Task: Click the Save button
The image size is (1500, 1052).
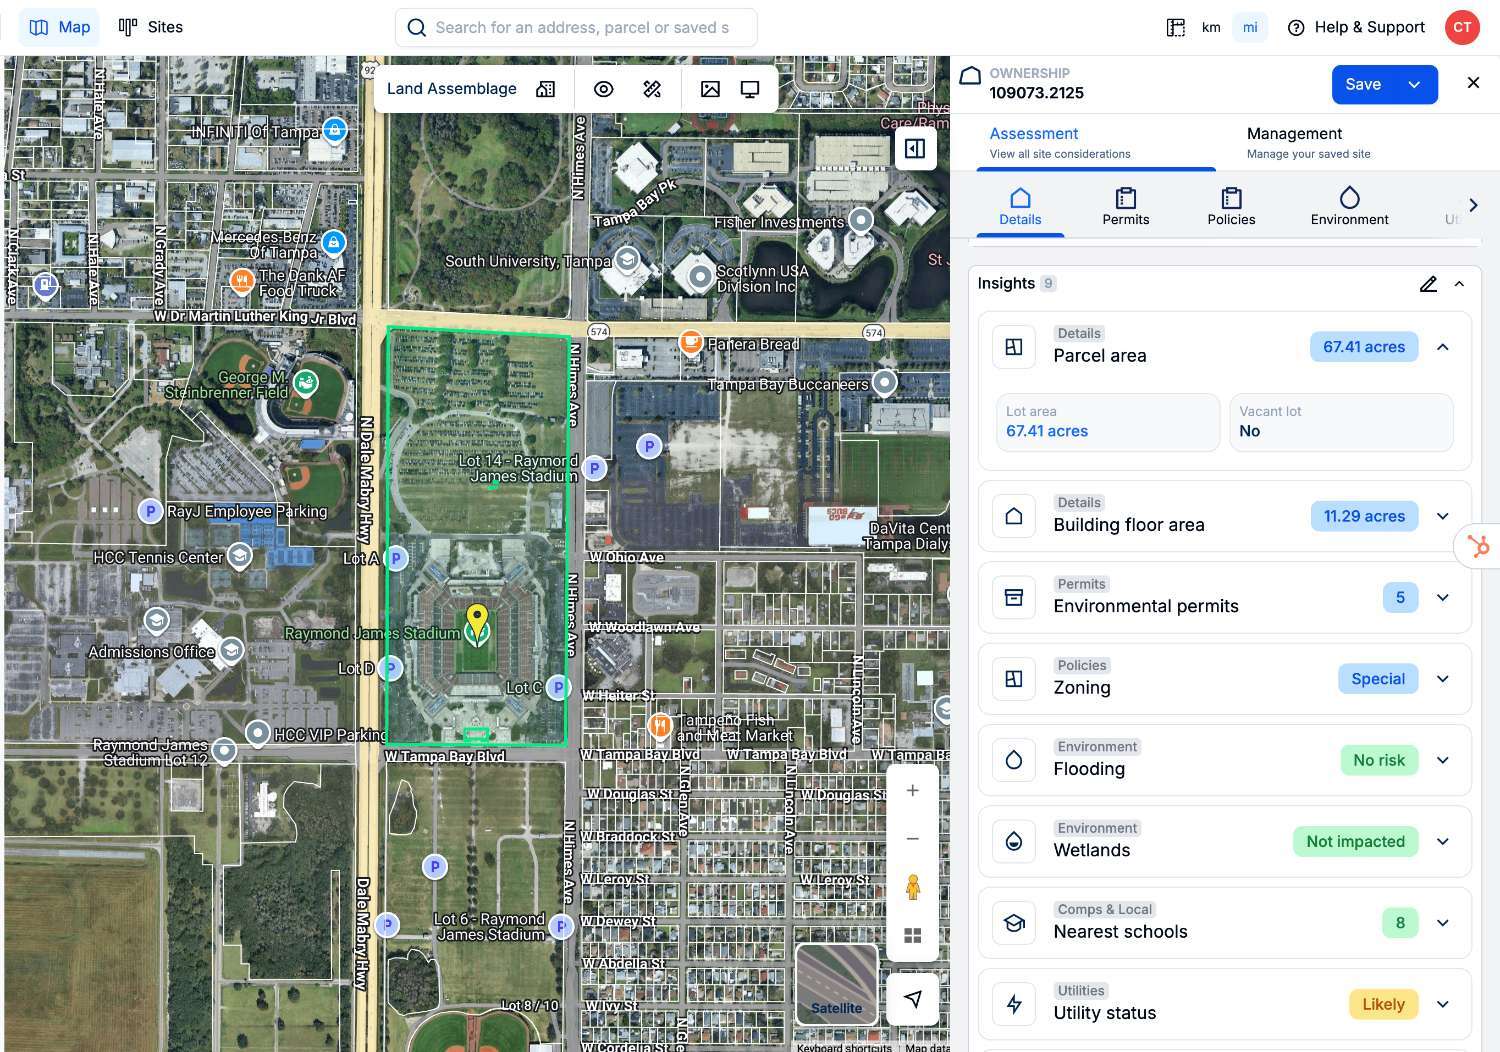Action: tap(1362, 85)
